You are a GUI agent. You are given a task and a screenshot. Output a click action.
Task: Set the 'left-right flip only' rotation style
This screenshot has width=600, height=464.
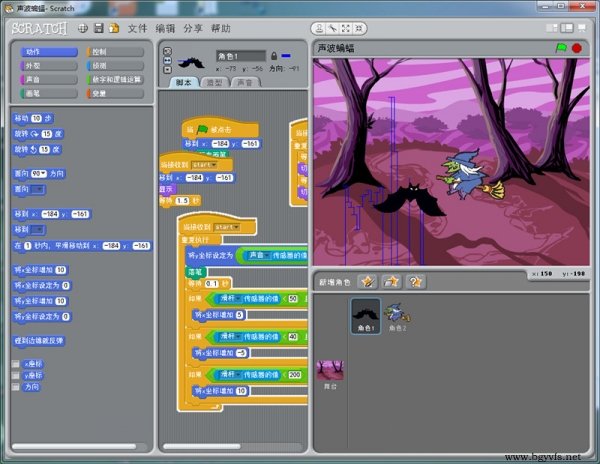[168, 60]
